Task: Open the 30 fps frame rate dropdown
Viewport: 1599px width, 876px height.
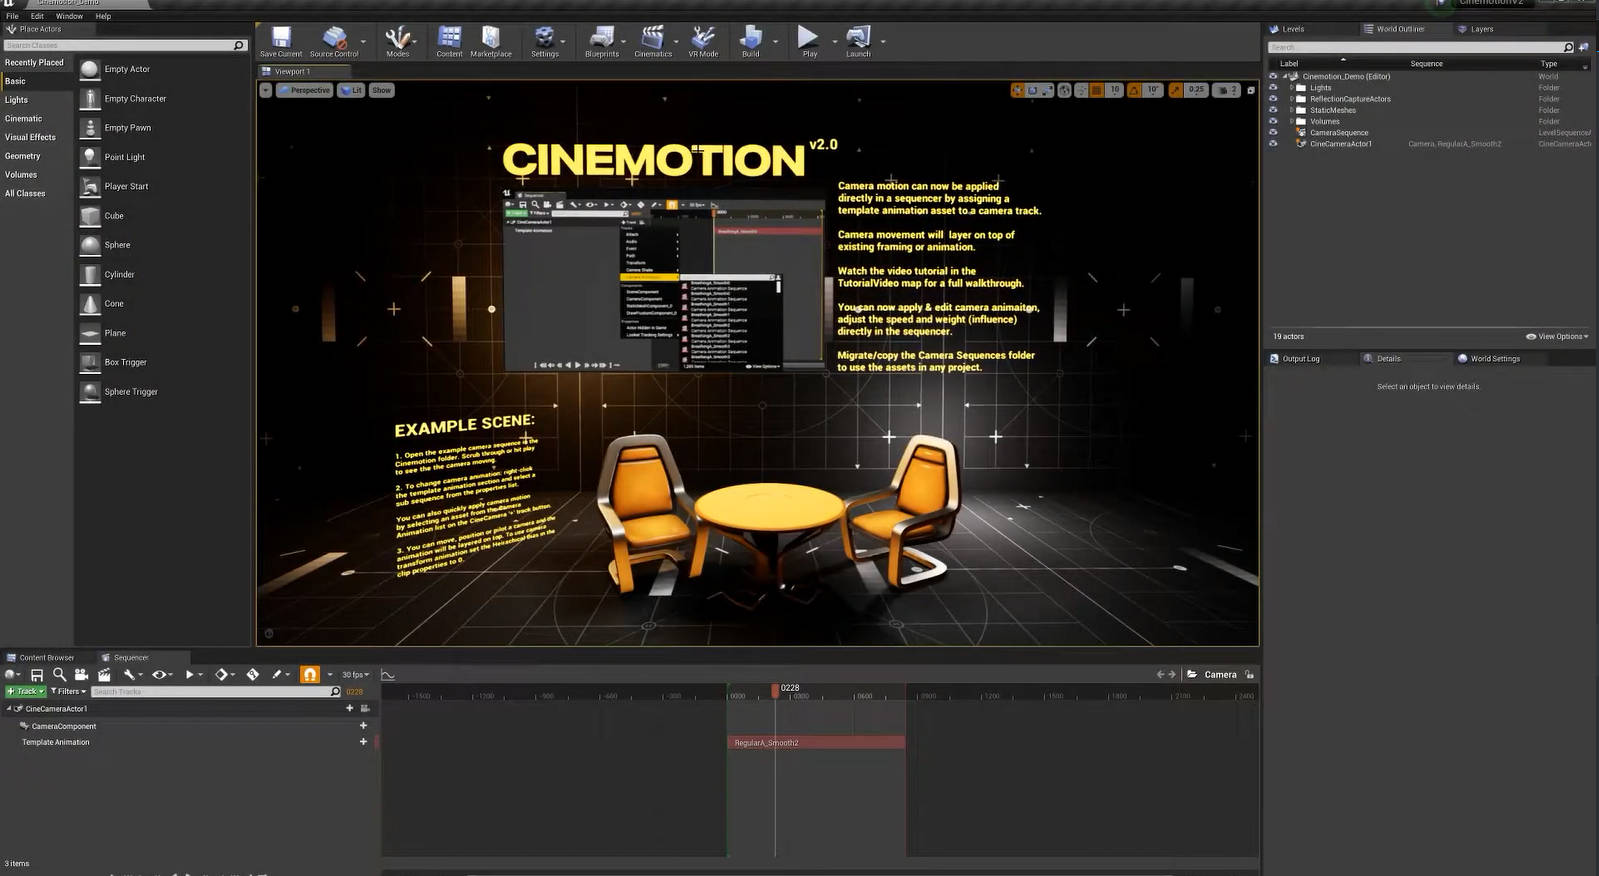Action: (355, 675)
